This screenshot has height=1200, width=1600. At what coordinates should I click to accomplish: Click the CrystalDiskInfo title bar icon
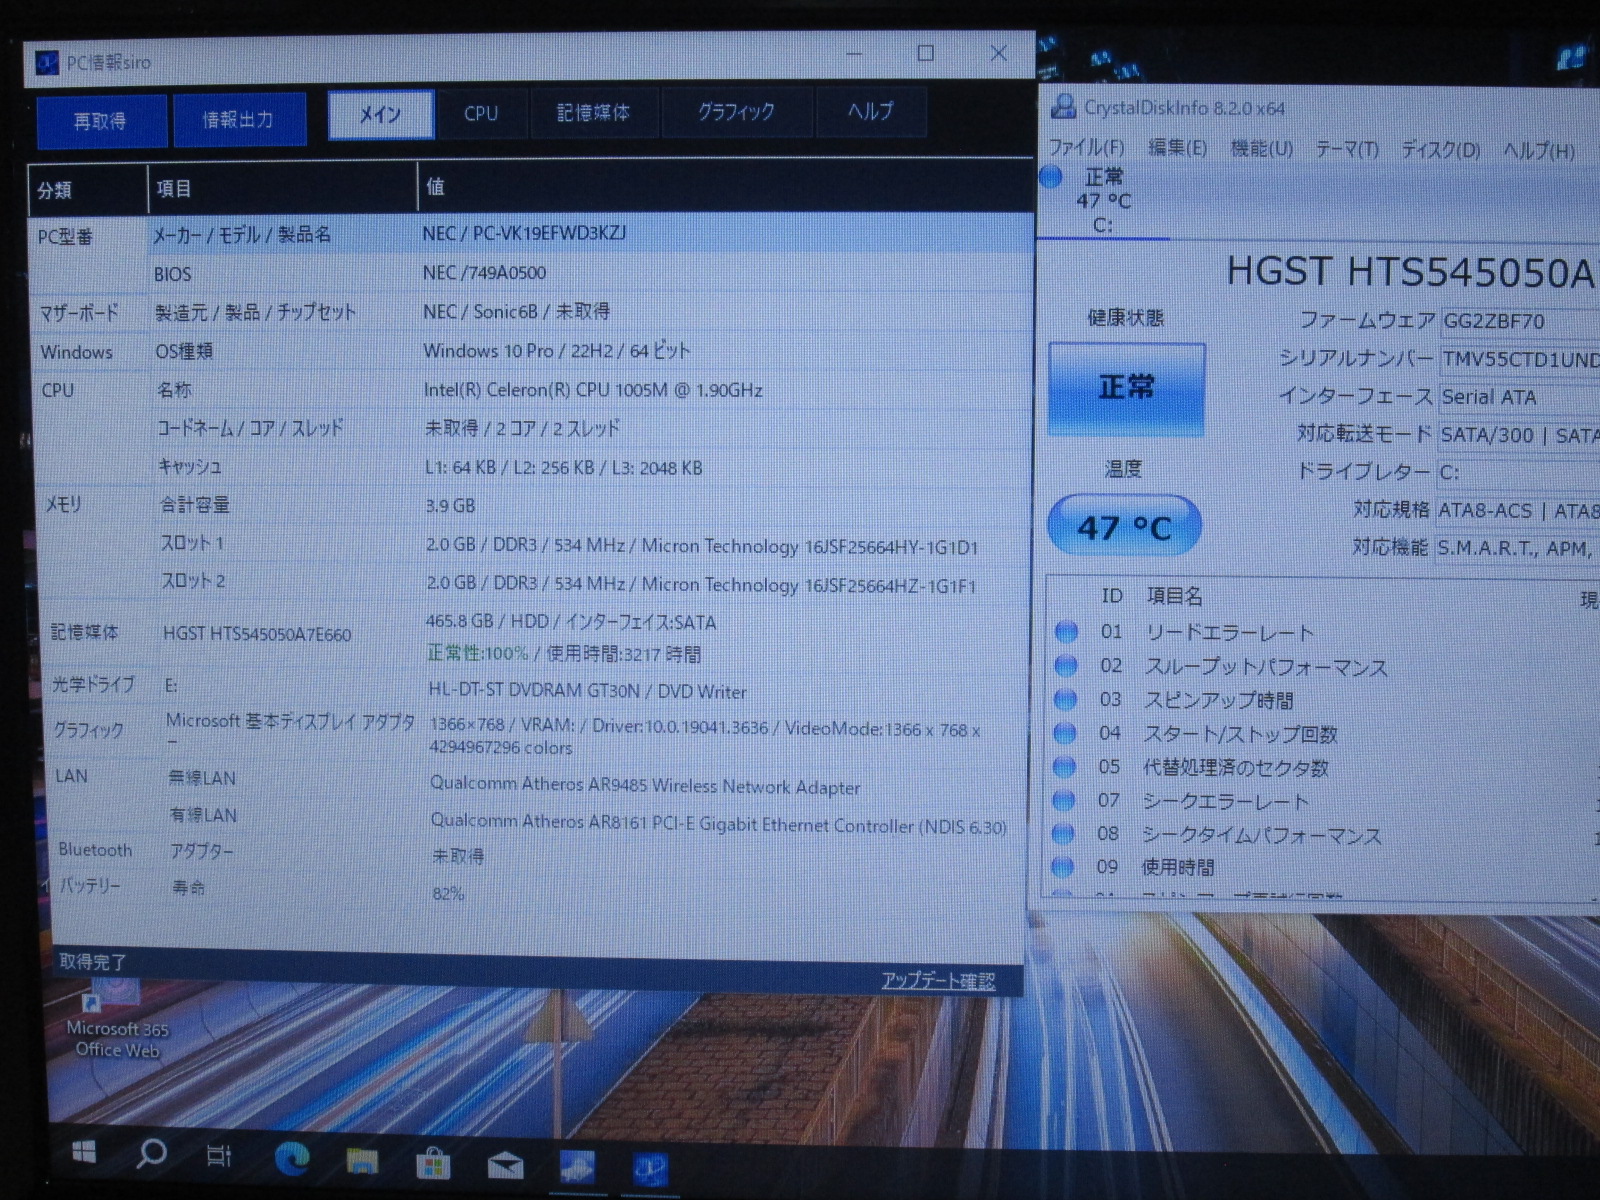(1062, 107)
